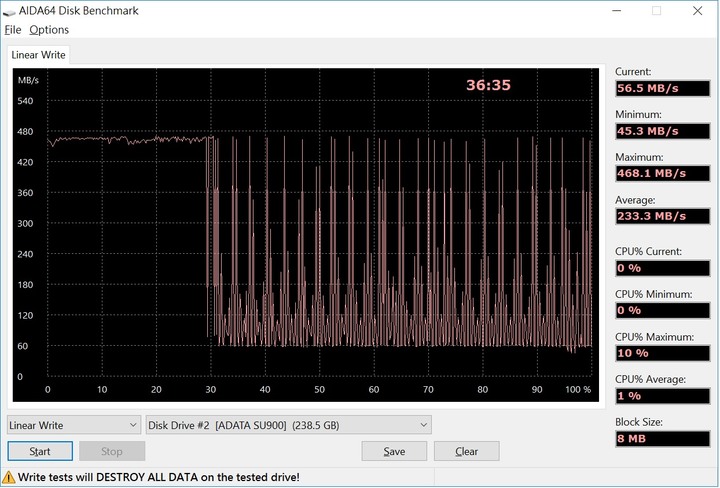Click the AIDA64 disk icon in title bar
Image resolution: width=720 pixels, height=488 pixels.
pos(9,11)
